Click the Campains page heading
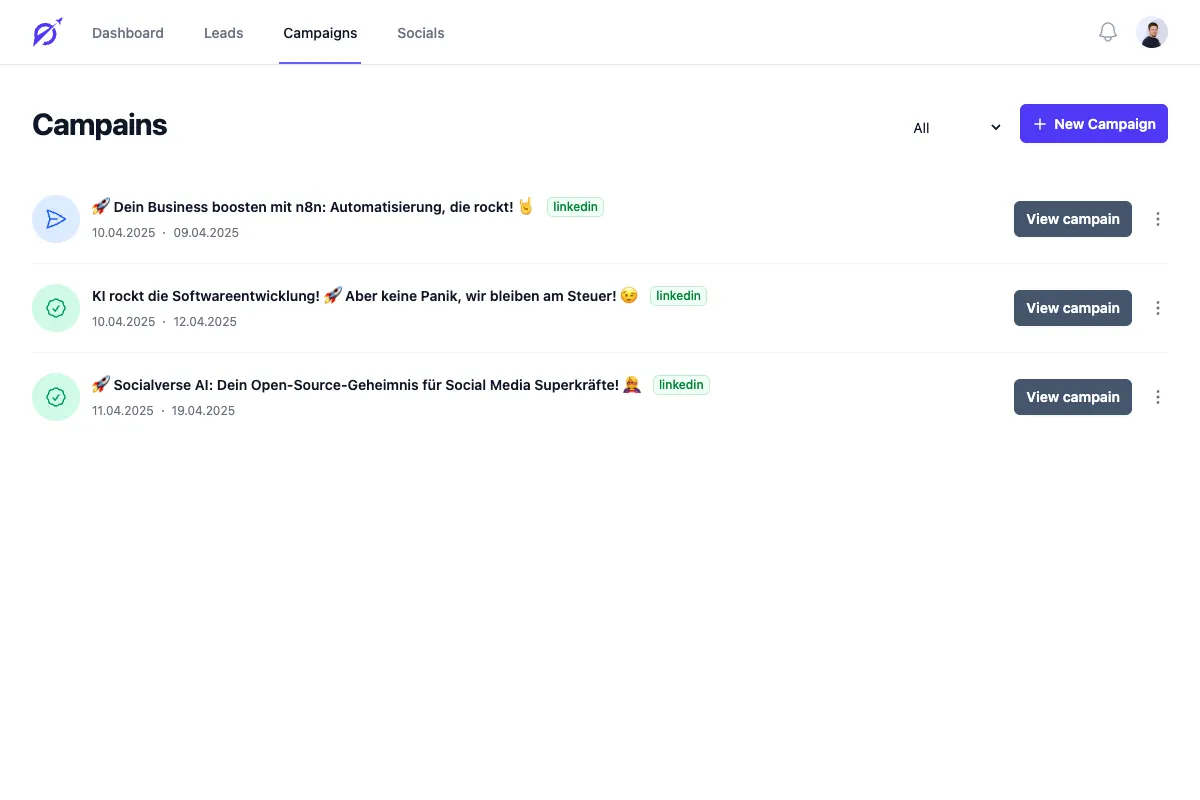Screen dimensions: 1200x800 [99, 124]
